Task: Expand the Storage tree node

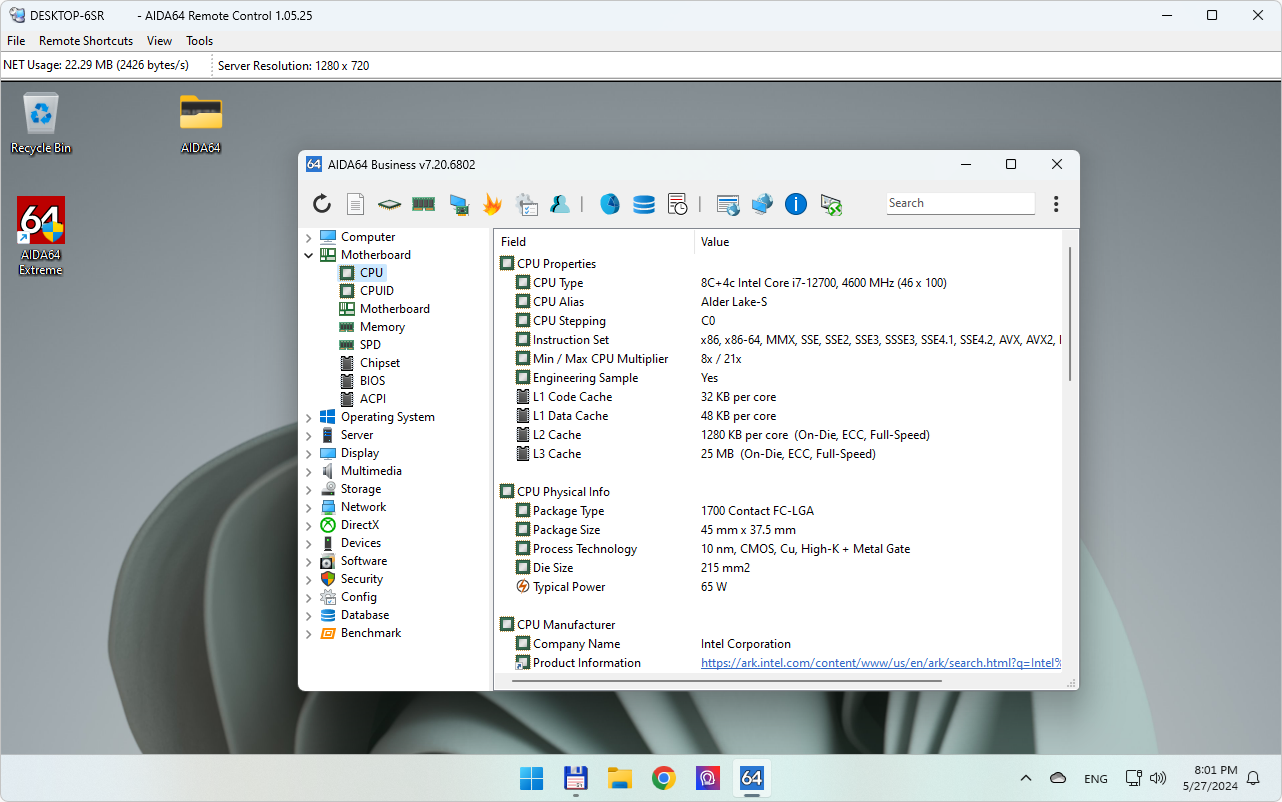Action: pos(309,489)
